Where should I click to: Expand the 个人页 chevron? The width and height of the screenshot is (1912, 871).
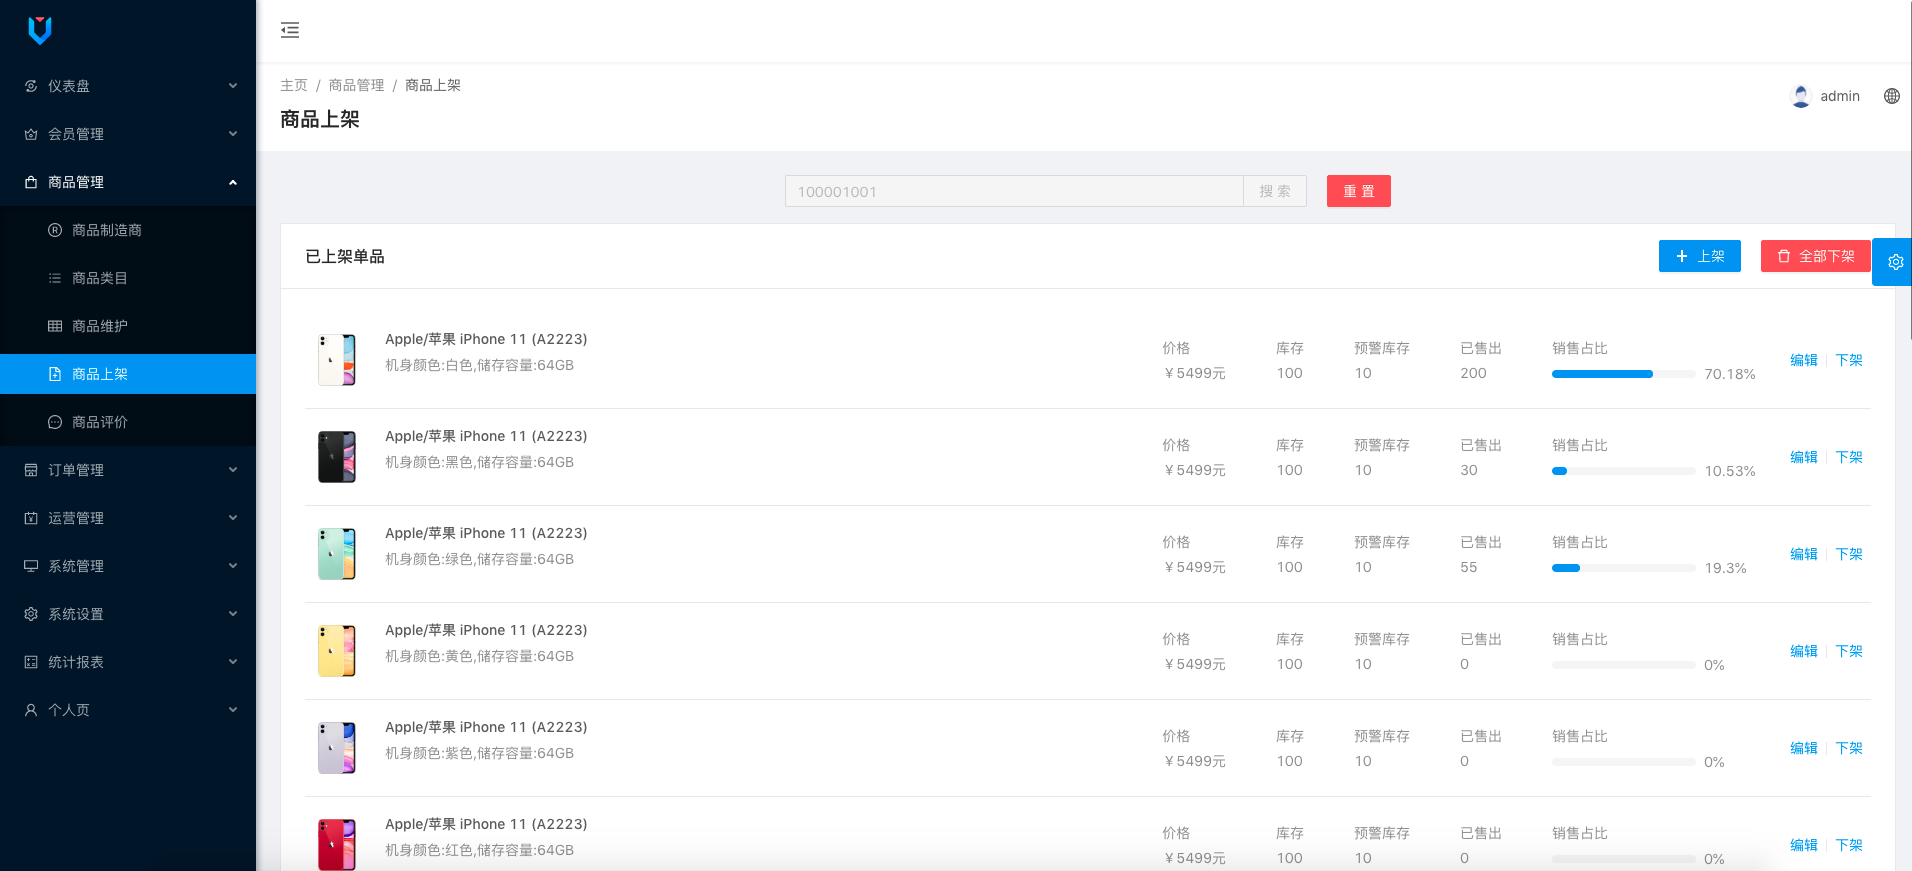[233, 710]
